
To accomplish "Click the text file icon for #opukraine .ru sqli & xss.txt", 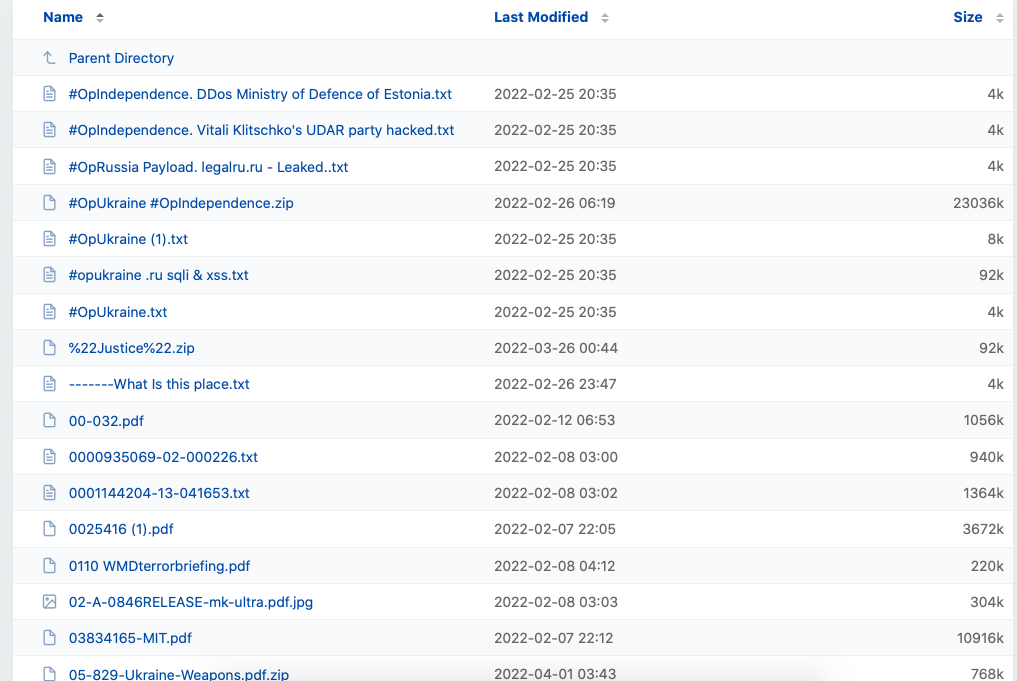I will pyautogui.click(x=49, y=275).
